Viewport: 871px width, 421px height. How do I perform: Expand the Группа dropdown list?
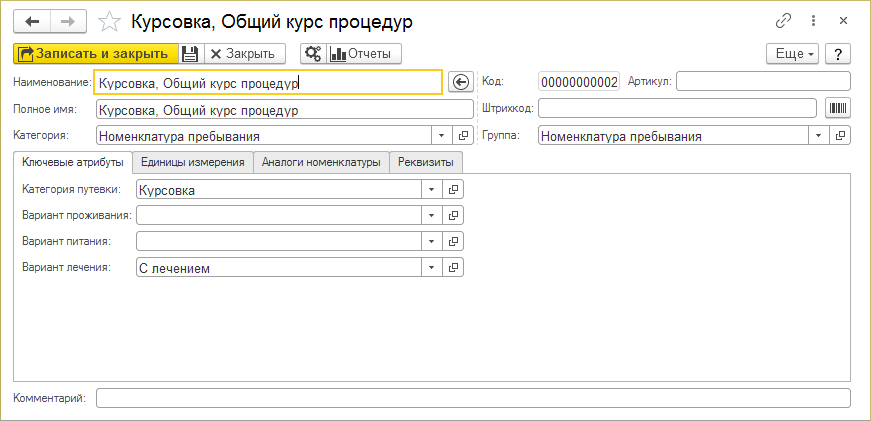point(820,135)
